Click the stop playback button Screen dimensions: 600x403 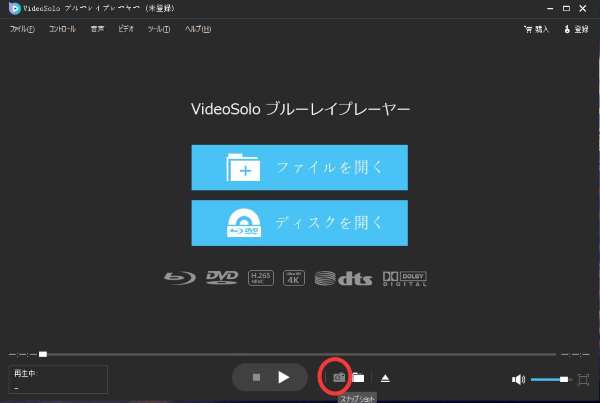pyautogui.click(x=256, y=377)
